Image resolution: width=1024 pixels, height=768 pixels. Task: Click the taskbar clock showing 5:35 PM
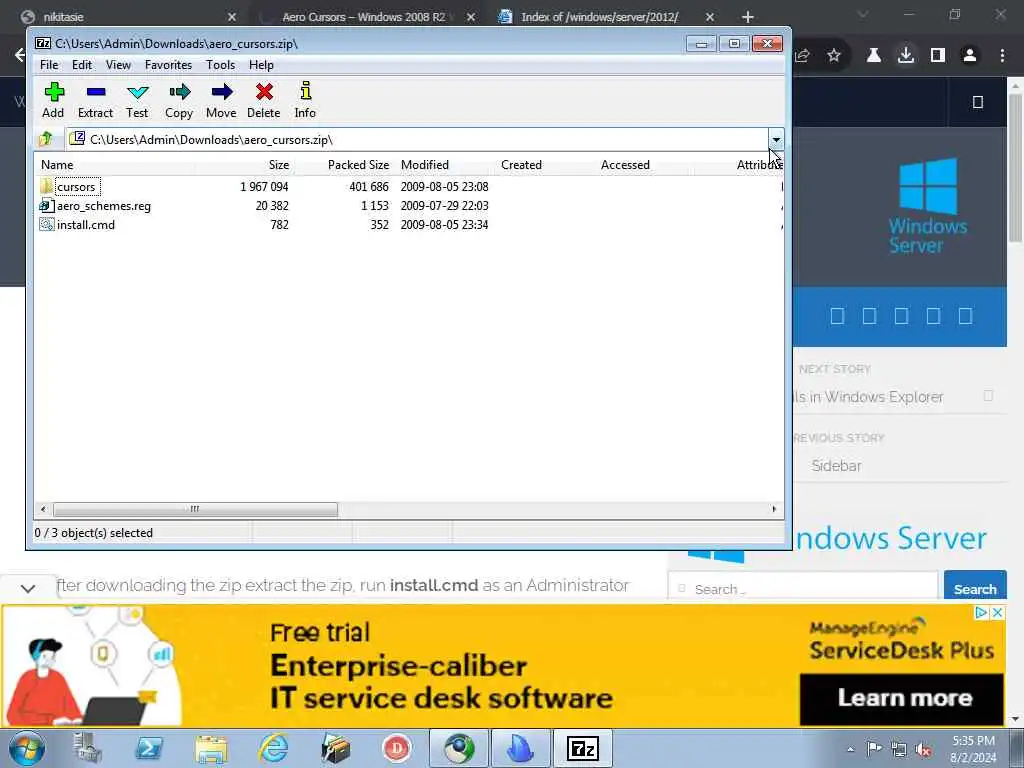coord(973,749)
